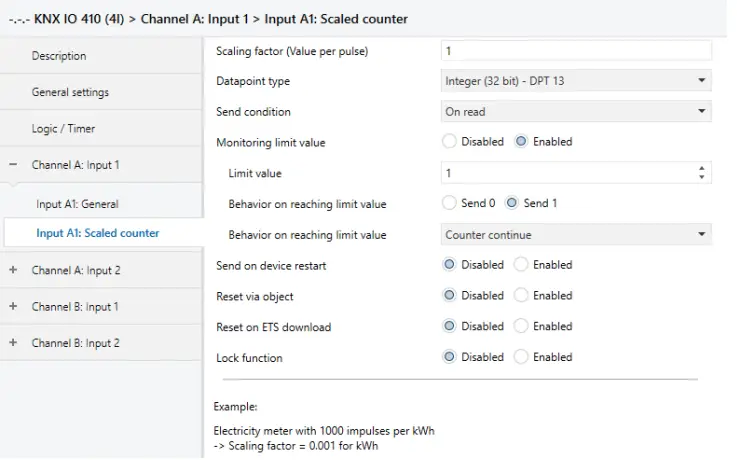Go to General settings tab

click(x=70, y=92)
